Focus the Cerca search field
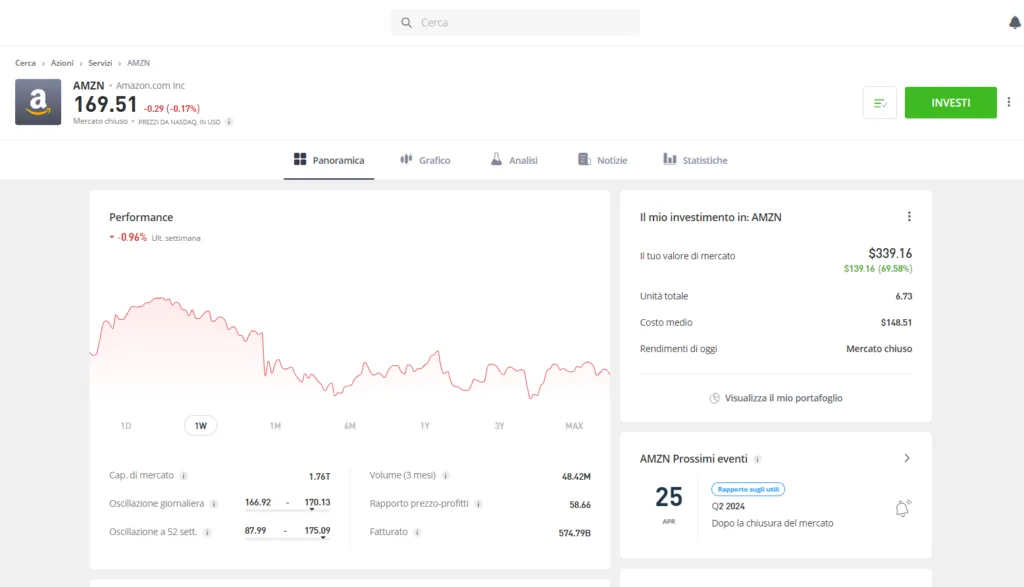This screenshot has height=587, width=1024. click(515, 23)
